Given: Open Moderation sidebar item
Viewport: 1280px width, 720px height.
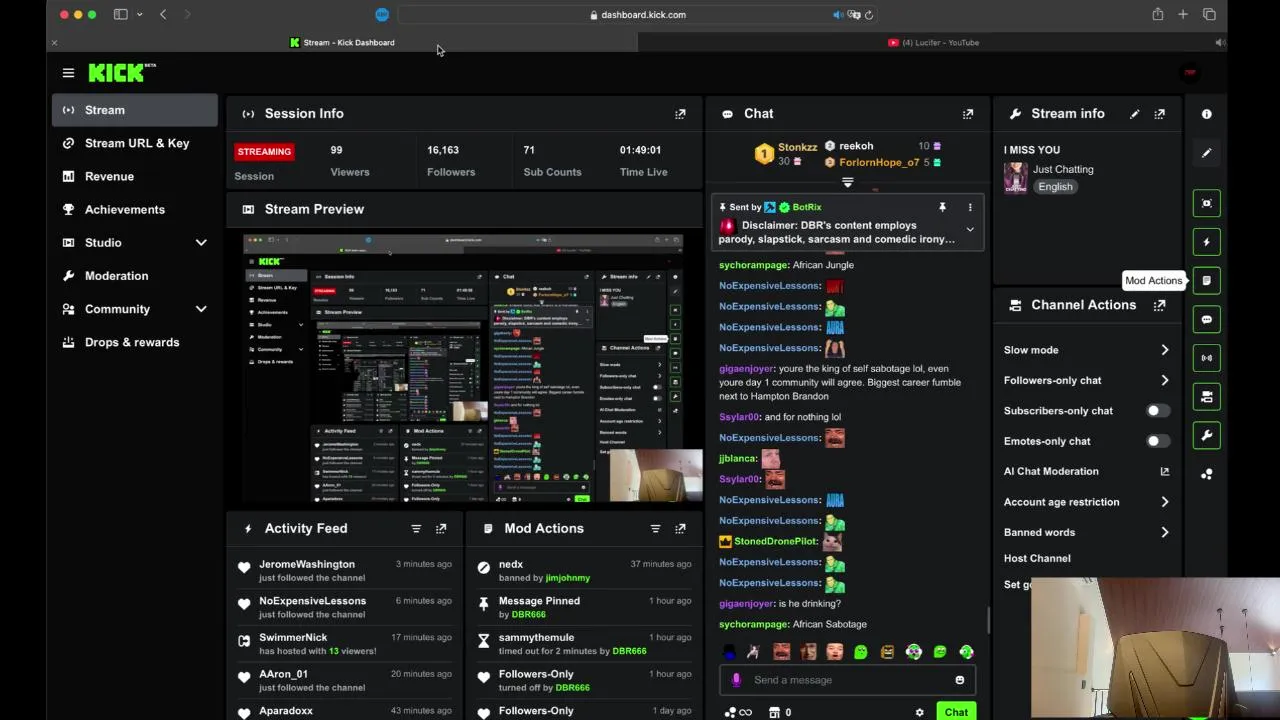Looking at the screenshot, I should click(x=135, y=276).
